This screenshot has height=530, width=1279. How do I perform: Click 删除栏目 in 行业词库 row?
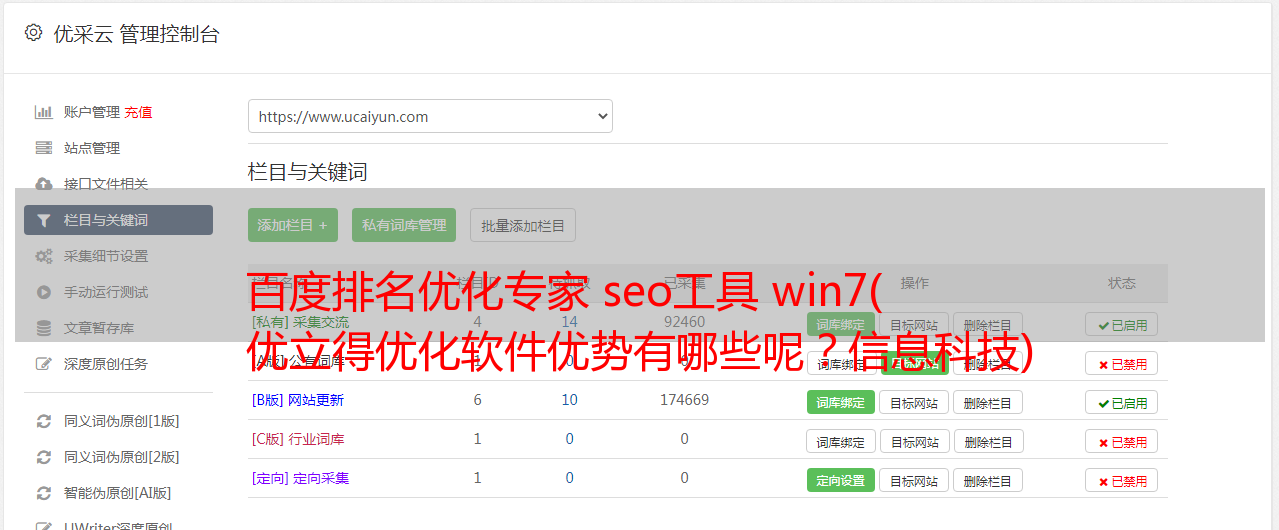tap(988, 441)
